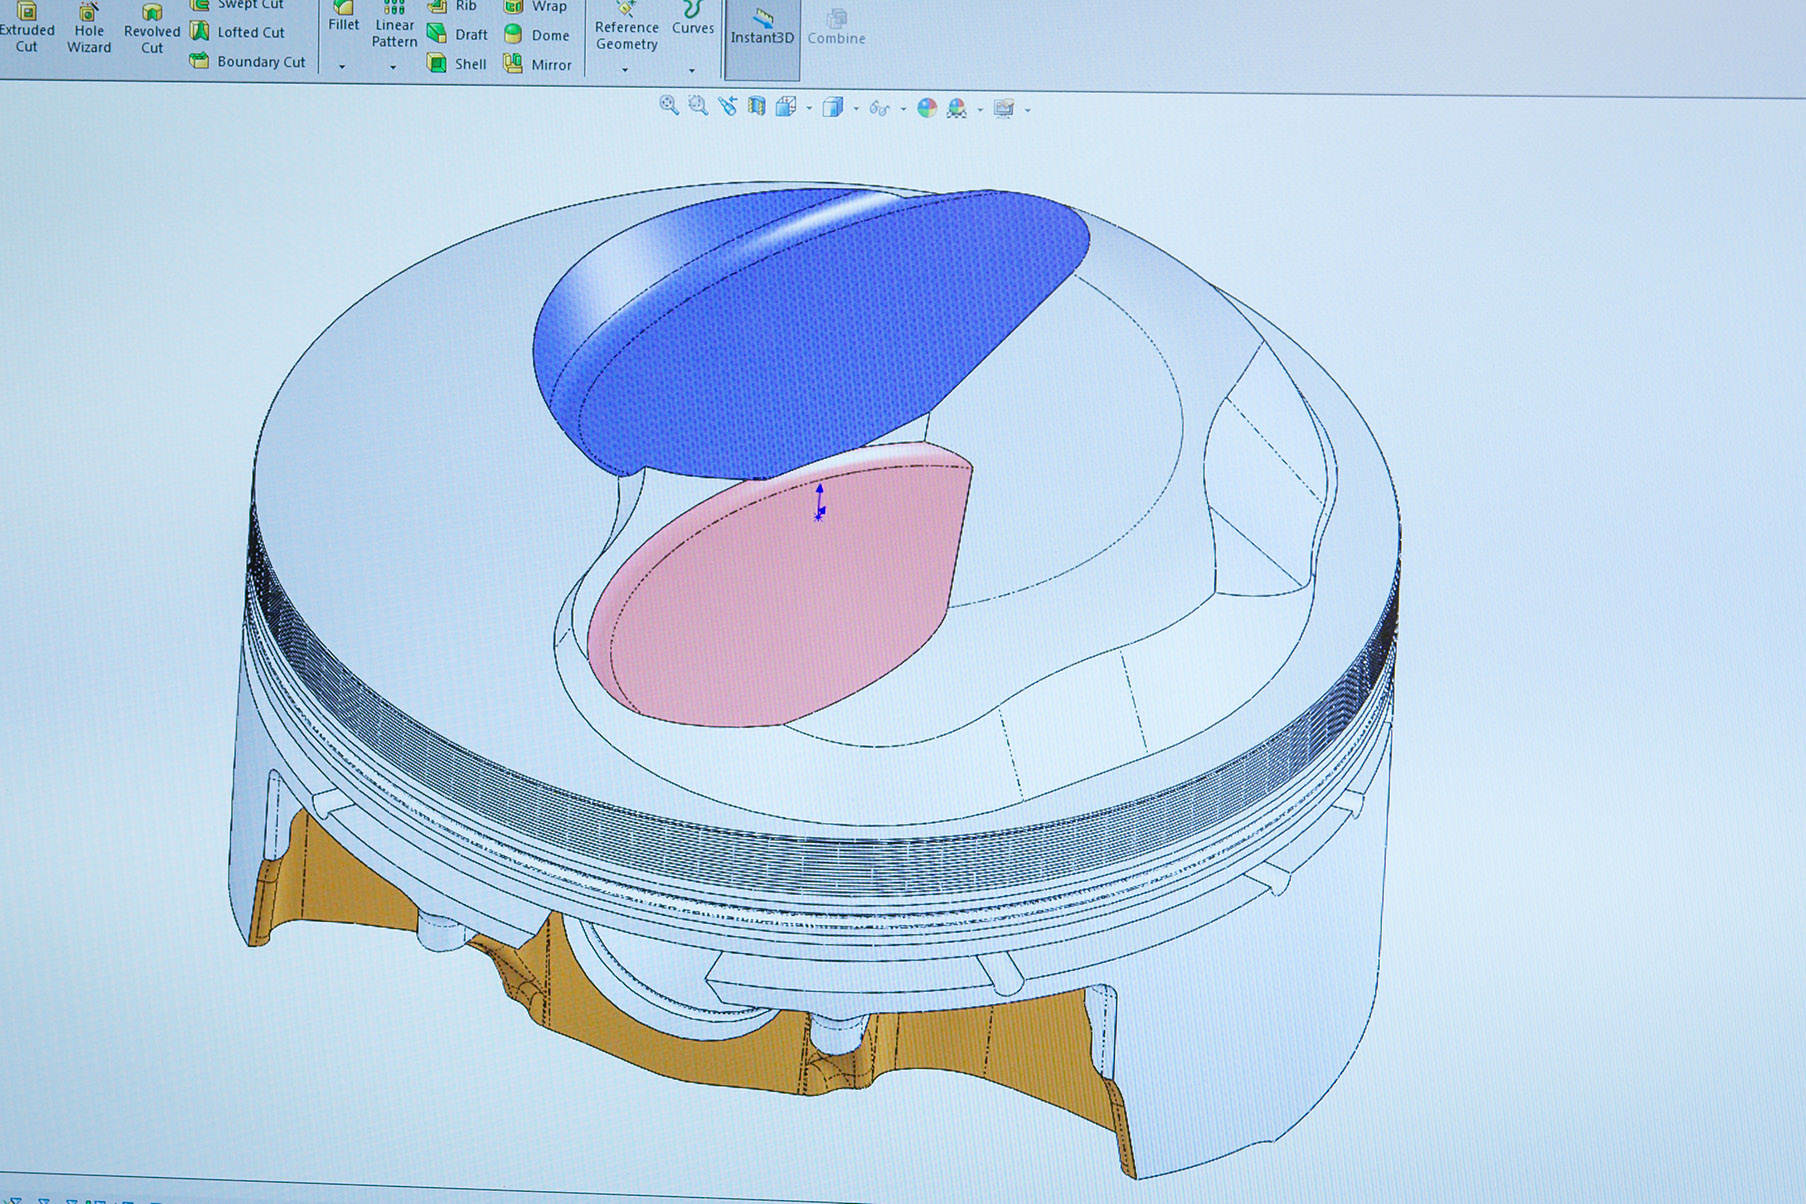
Task: Click the Apply Scene icon
Action: 957,108
